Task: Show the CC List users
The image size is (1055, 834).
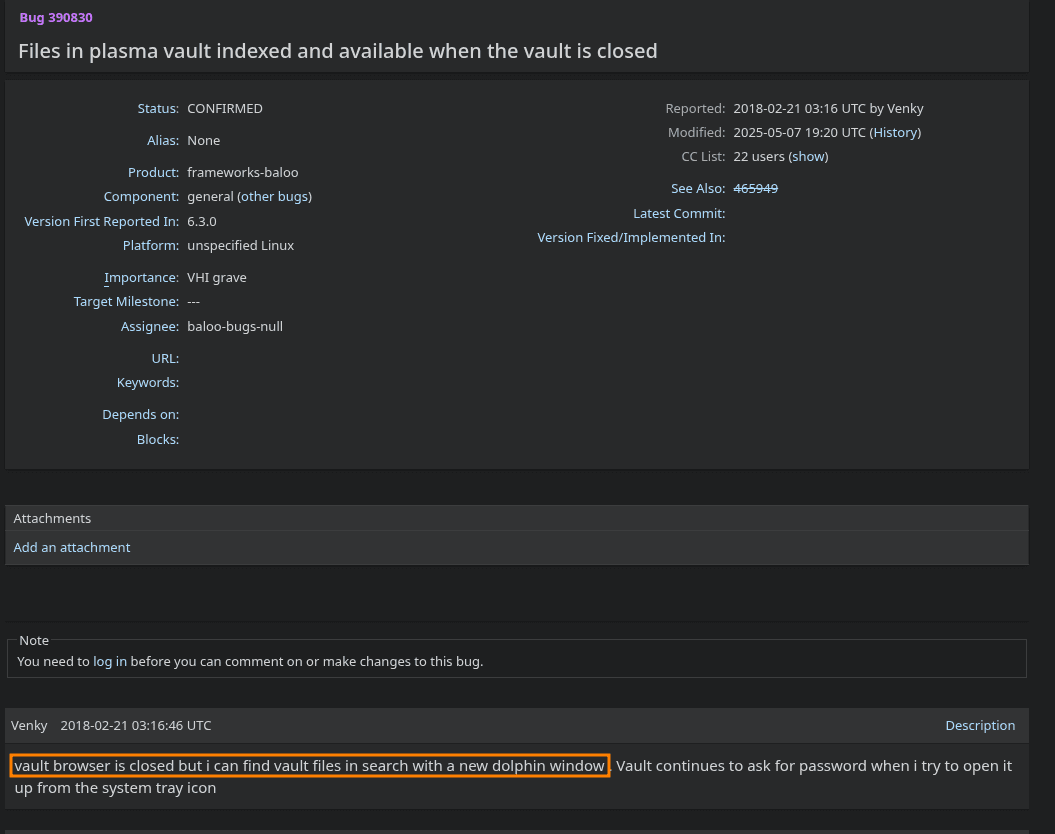Action: tap(809, 157)
